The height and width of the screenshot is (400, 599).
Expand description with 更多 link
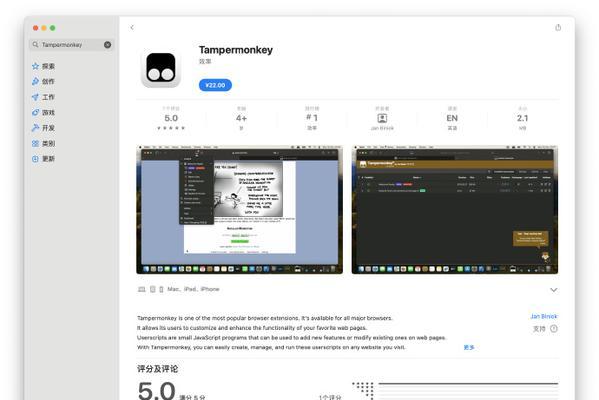(469, 347)
